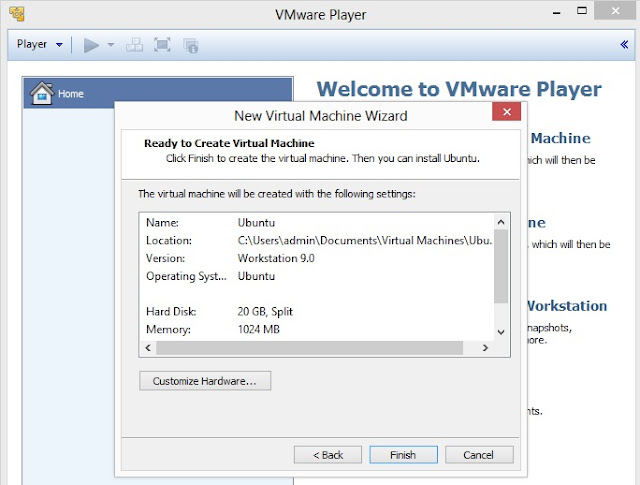Click the Unity mode toolbar icon
This screenshot has width=640, height=485.
tap(191, 45)
